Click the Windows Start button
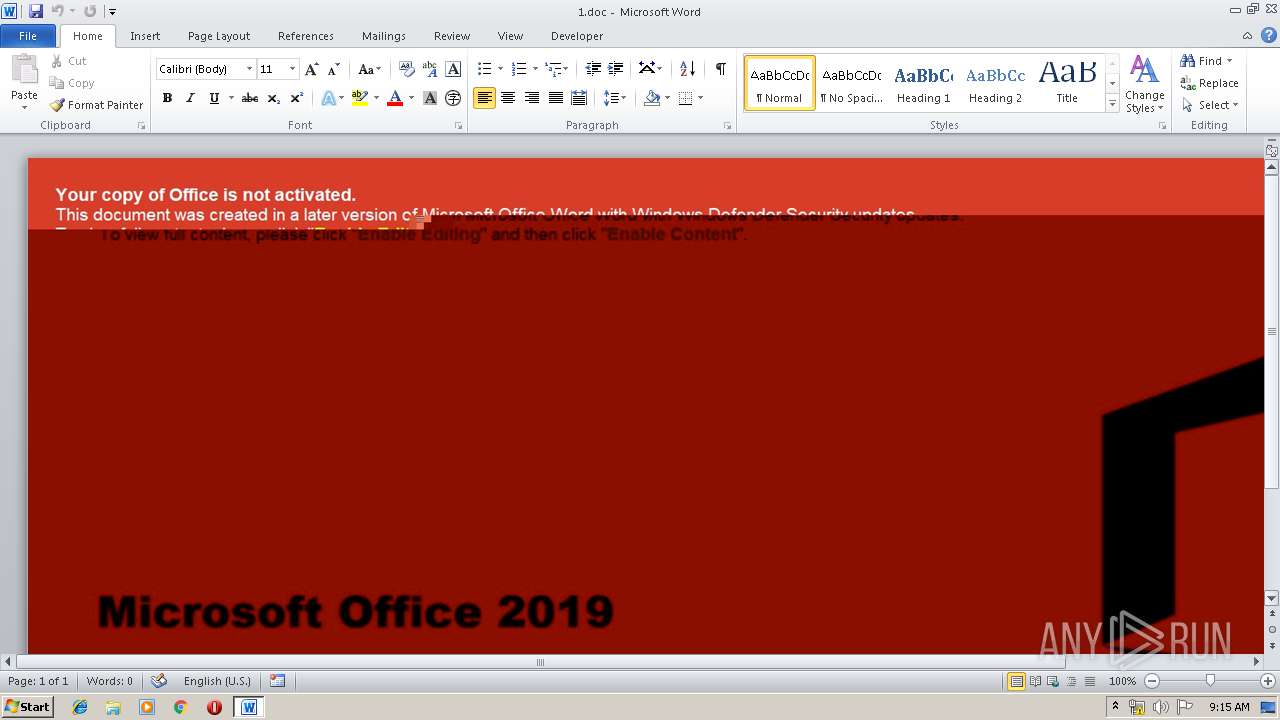 click(28, 706)
